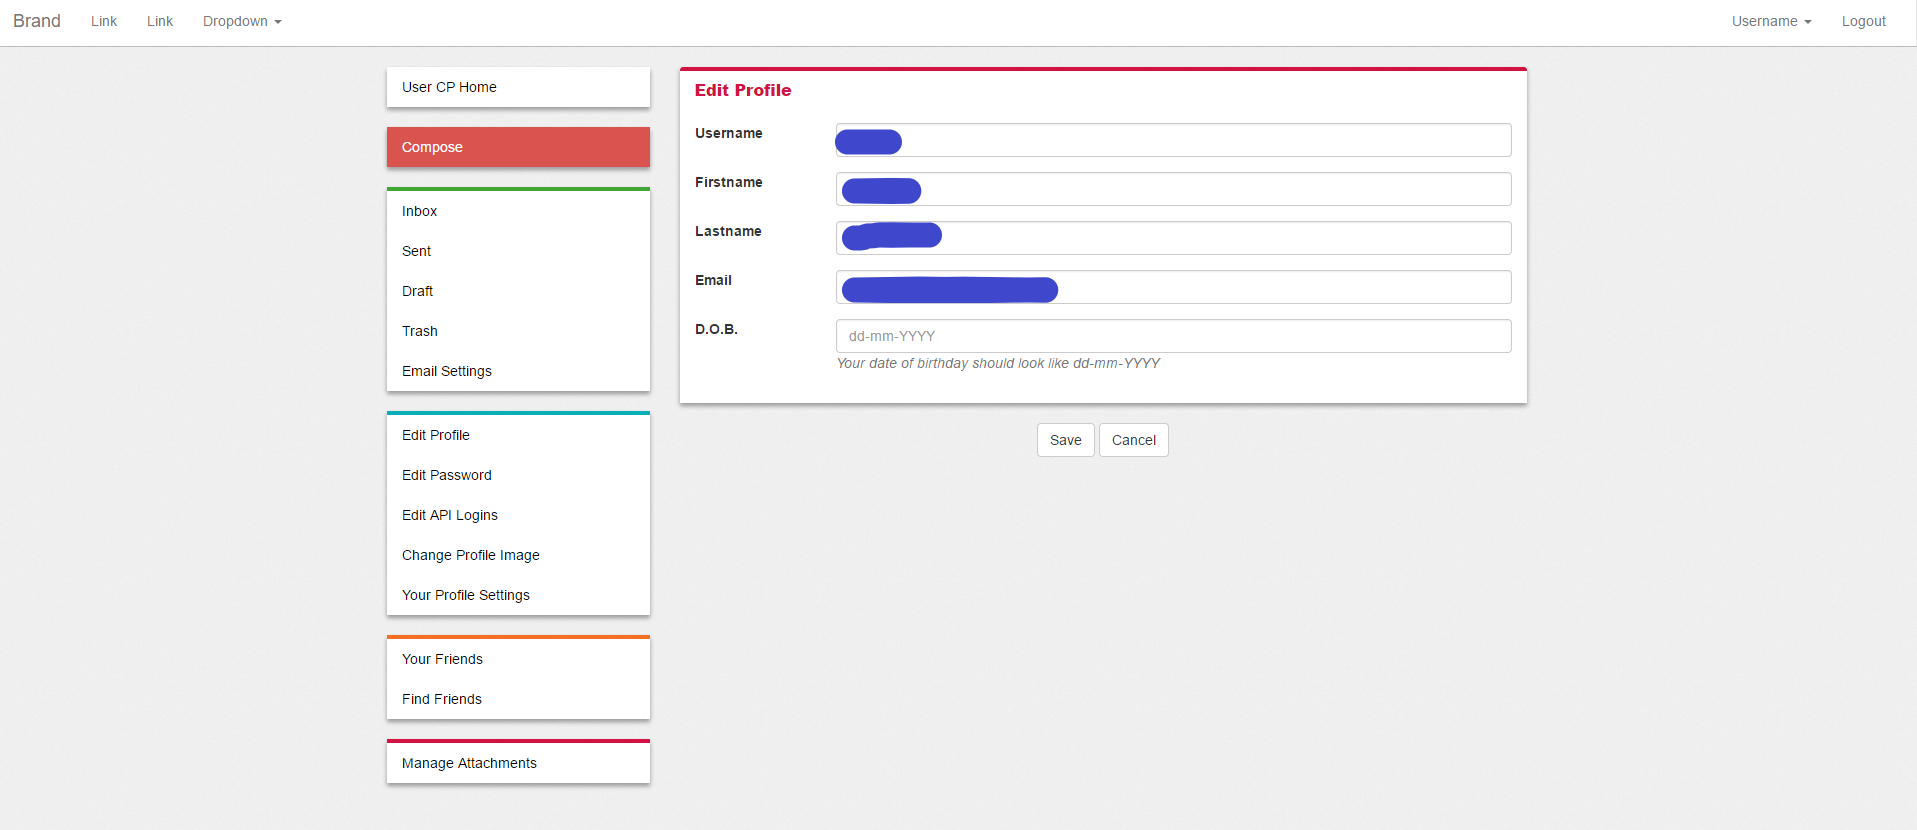This screenshot has width=1917, height=830.
Task: Open Manage Attachments
Action: 518,763
